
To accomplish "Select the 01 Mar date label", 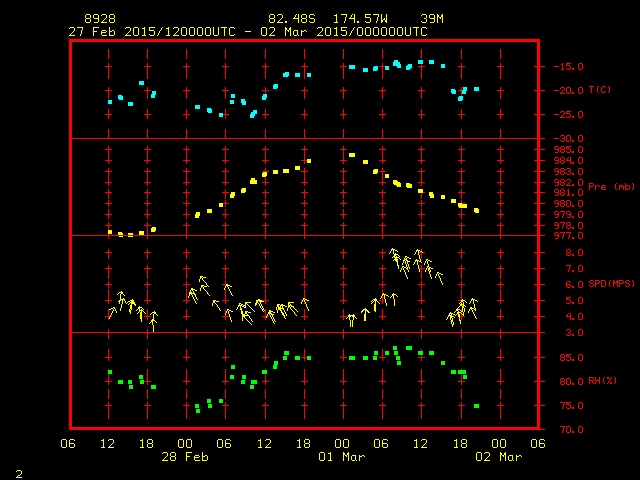I will 342,457.
